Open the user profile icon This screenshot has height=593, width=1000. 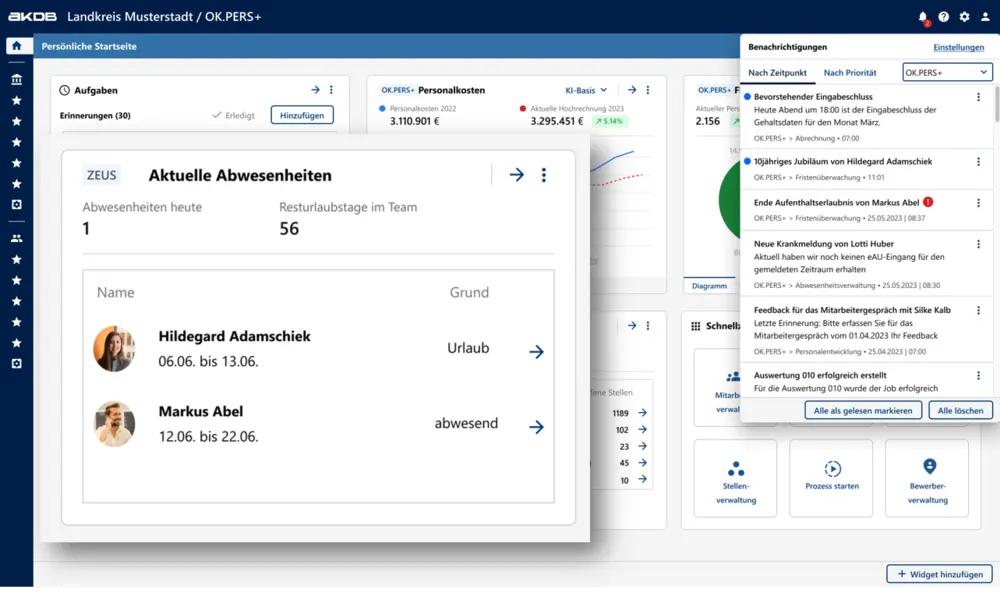coord(985,17)
